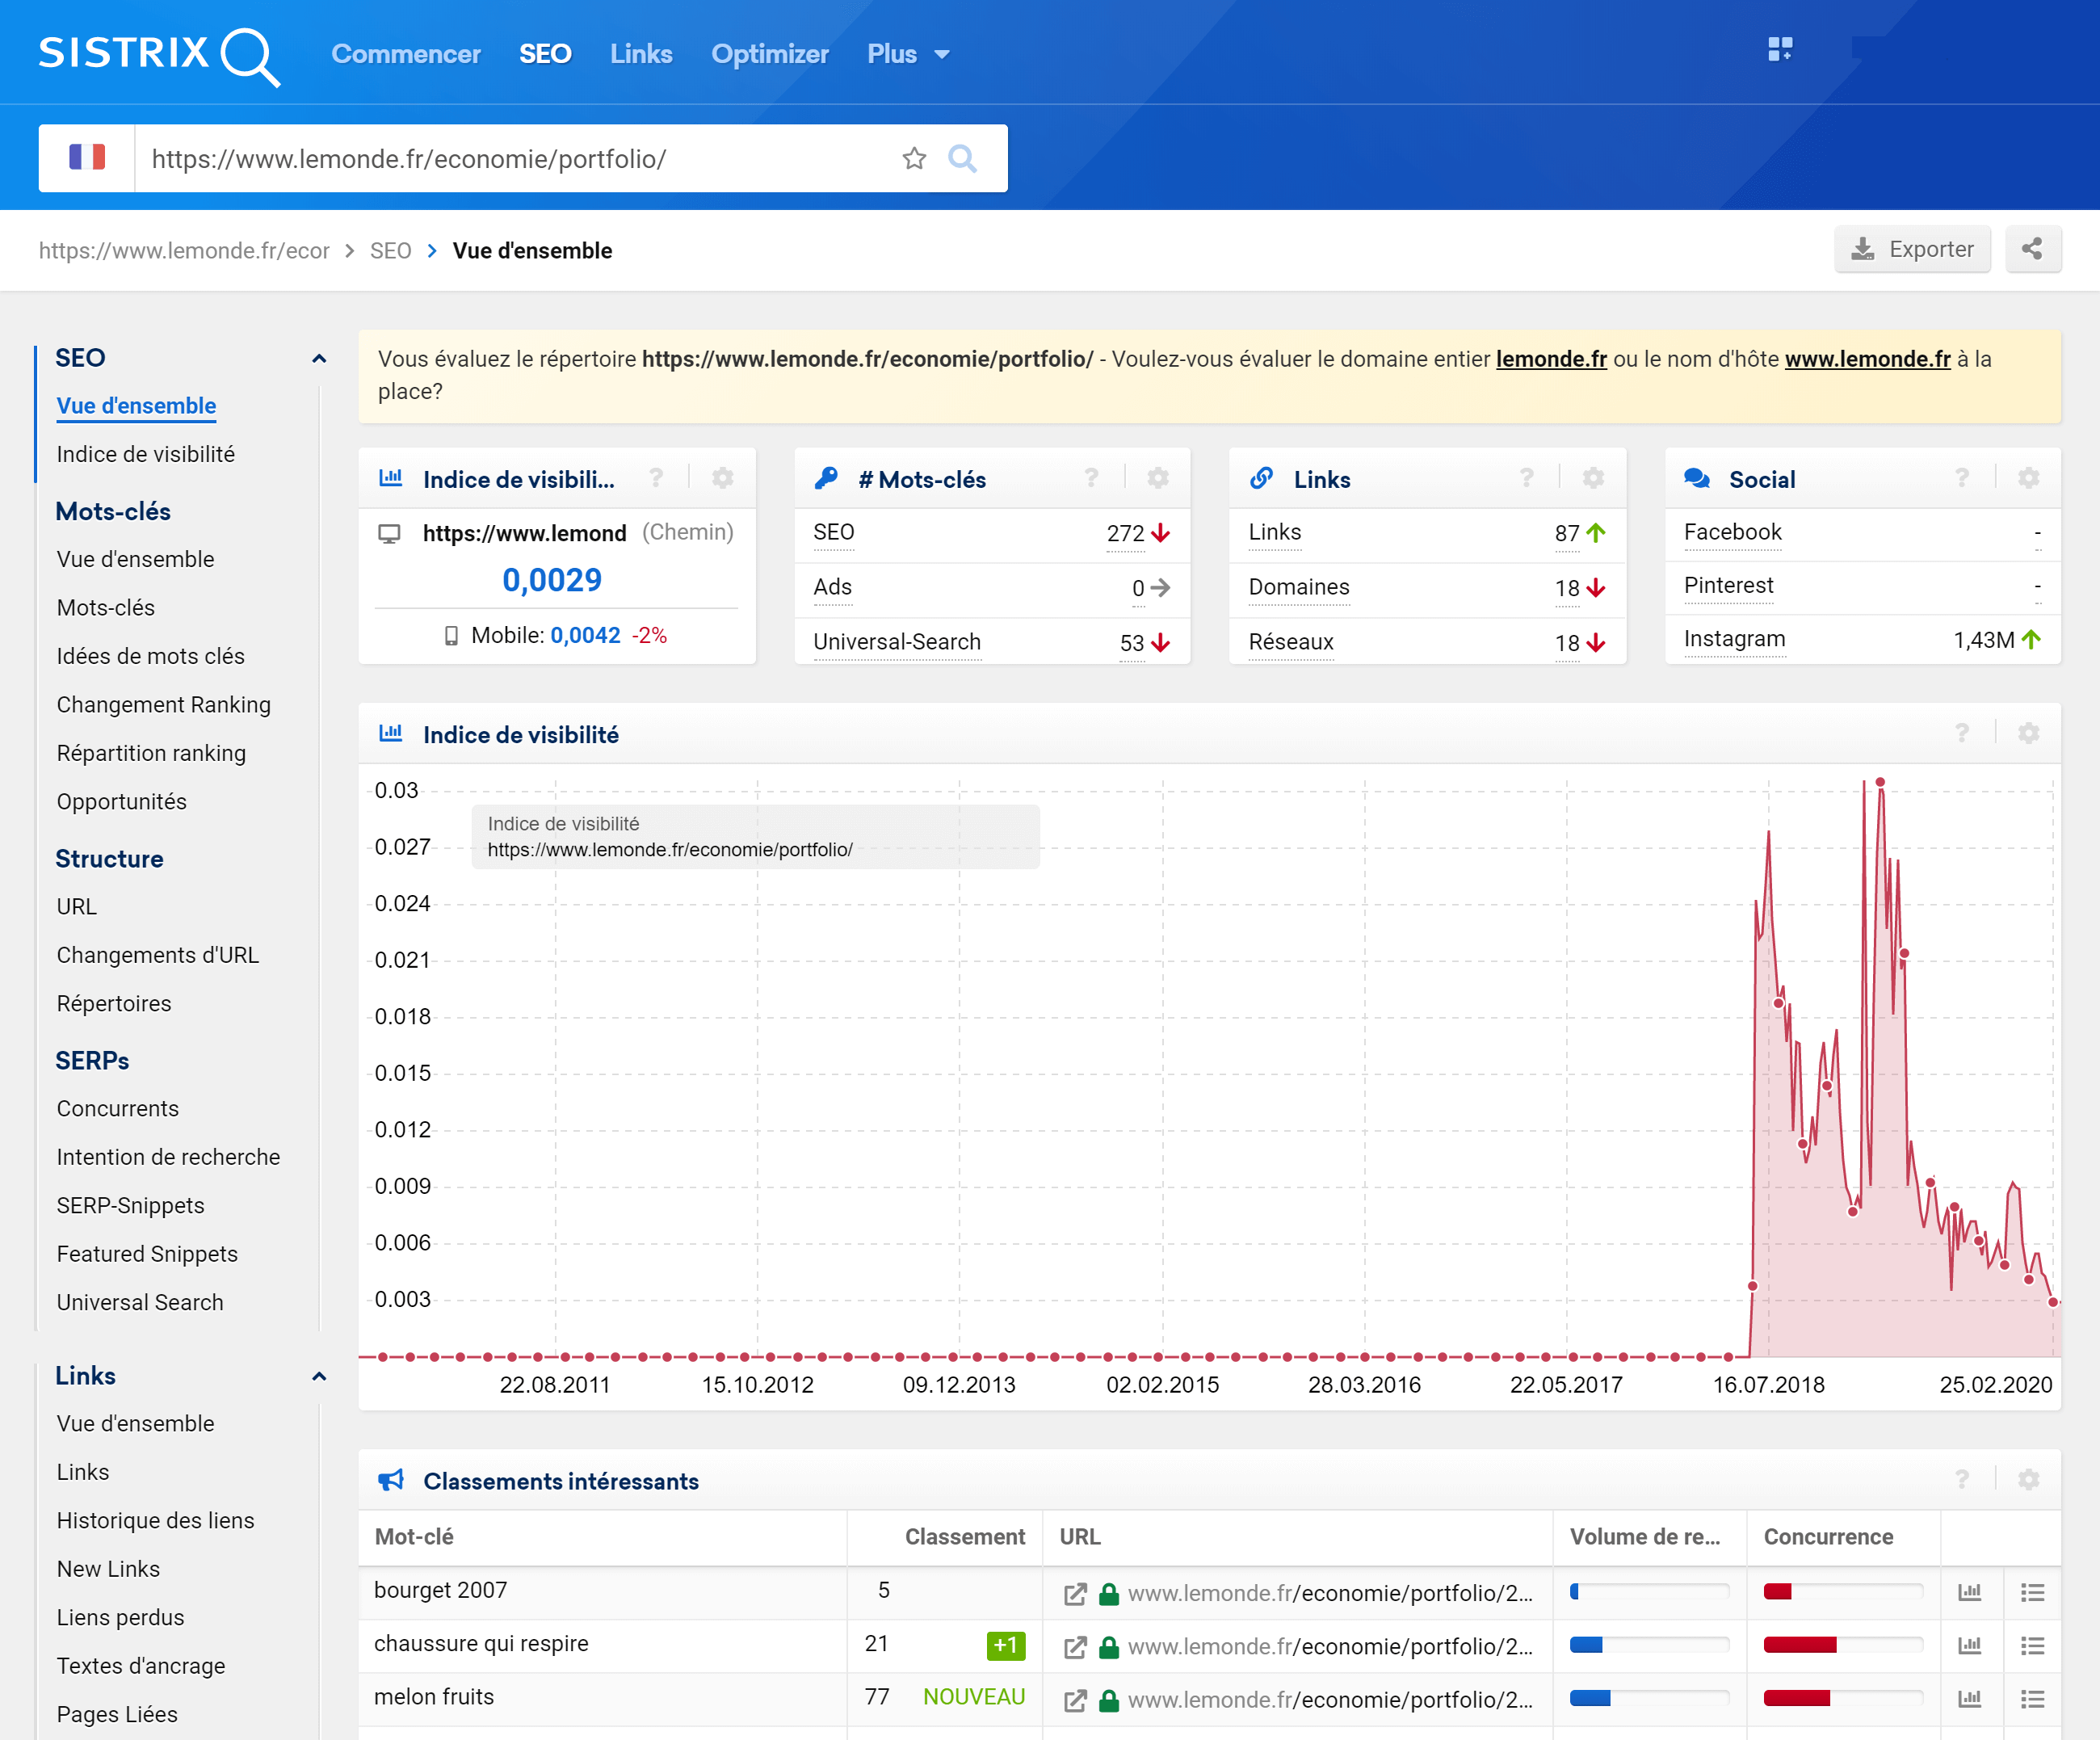
Task: Click Concurrence bar for chaussure qui respire
Action: pyautogui.click(x=1842, y=1645)
